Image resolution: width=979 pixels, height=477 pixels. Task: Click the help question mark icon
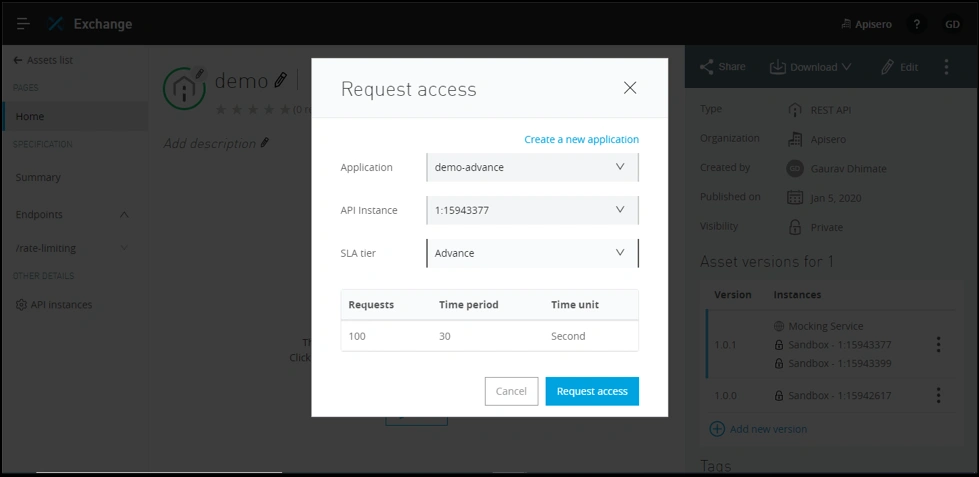tap(915, 24)
